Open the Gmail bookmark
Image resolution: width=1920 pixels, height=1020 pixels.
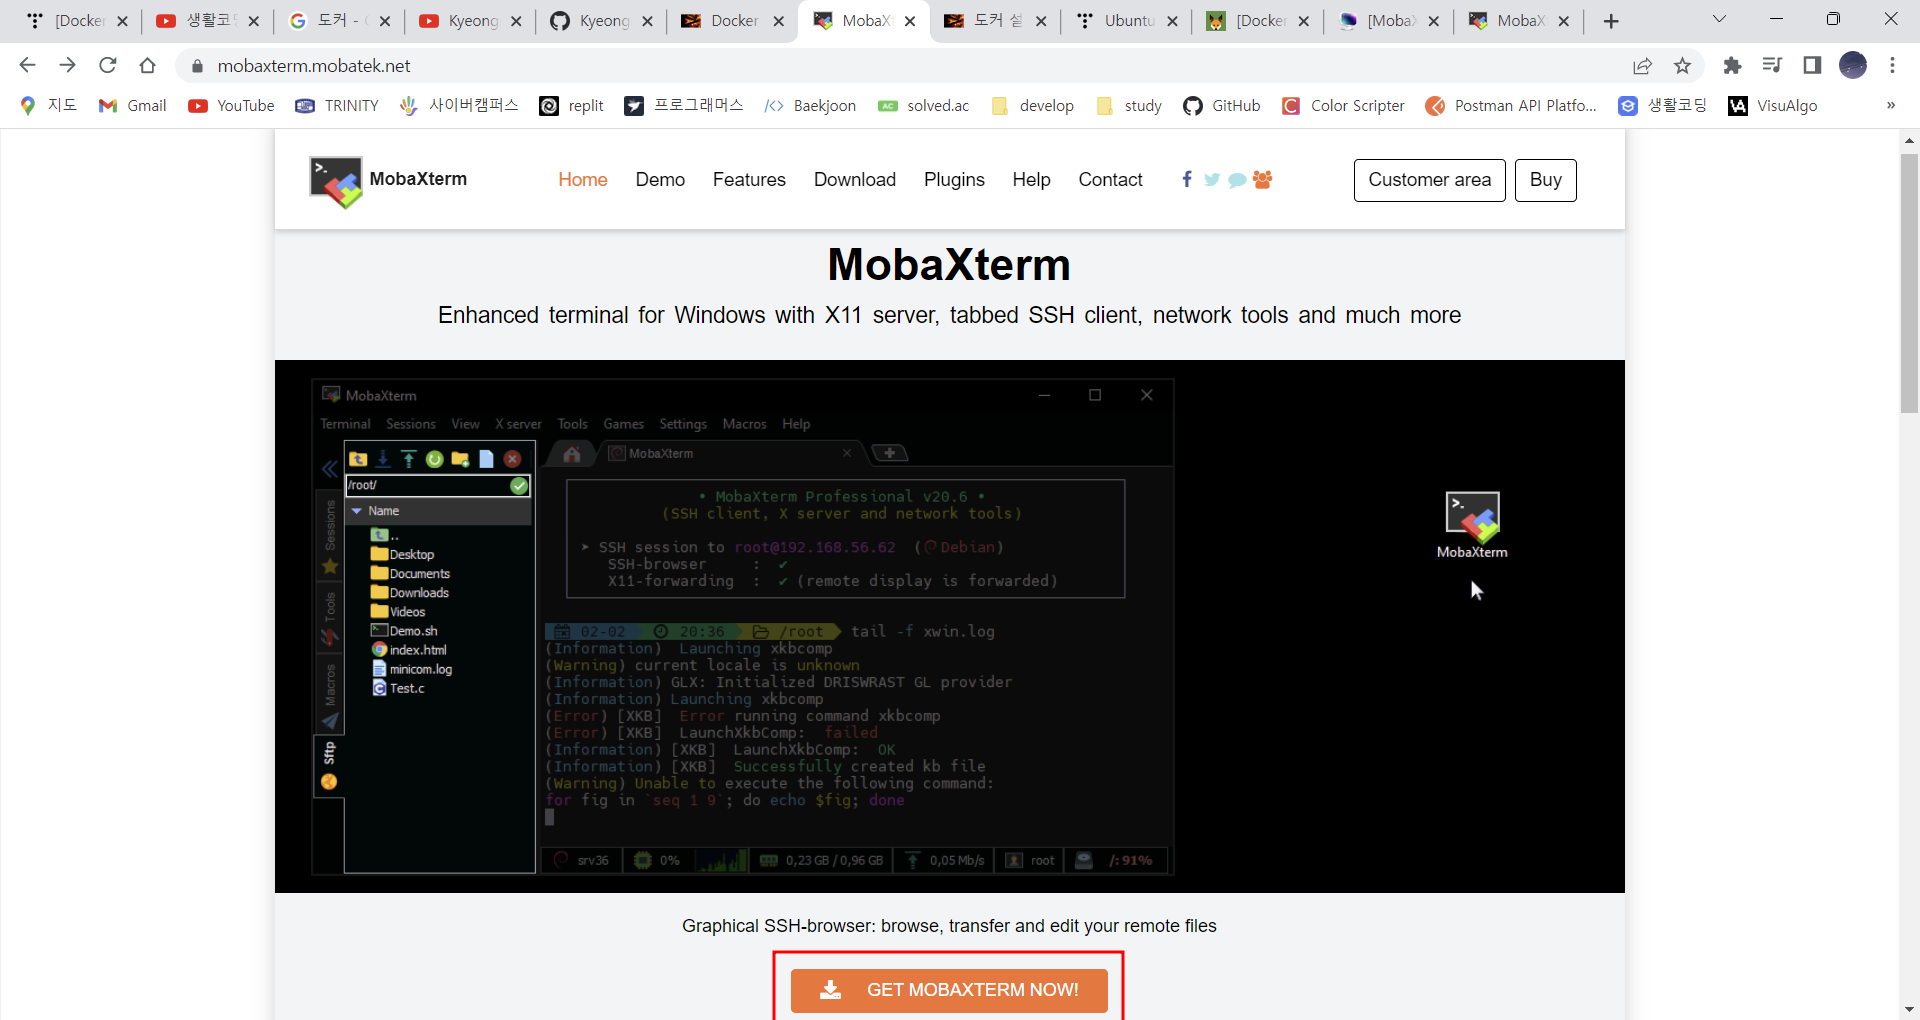click(x=132, y=105)
